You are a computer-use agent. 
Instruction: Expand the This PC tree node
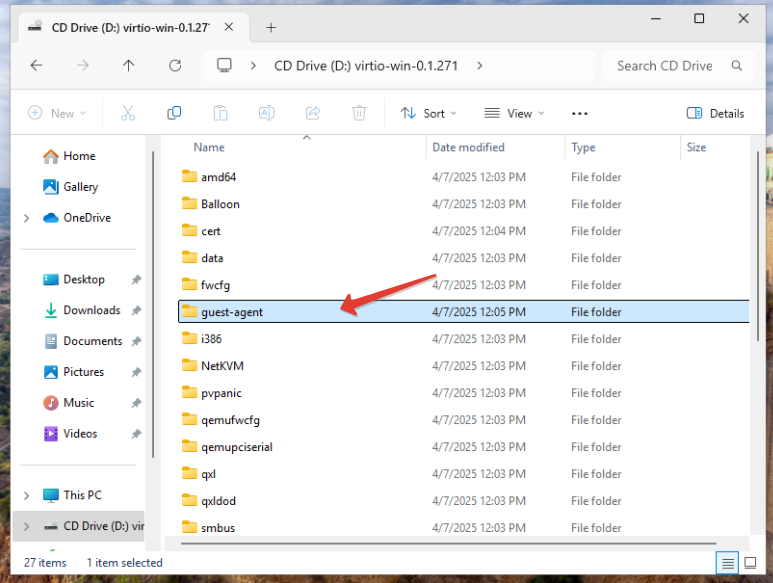[x=27, y=495]
